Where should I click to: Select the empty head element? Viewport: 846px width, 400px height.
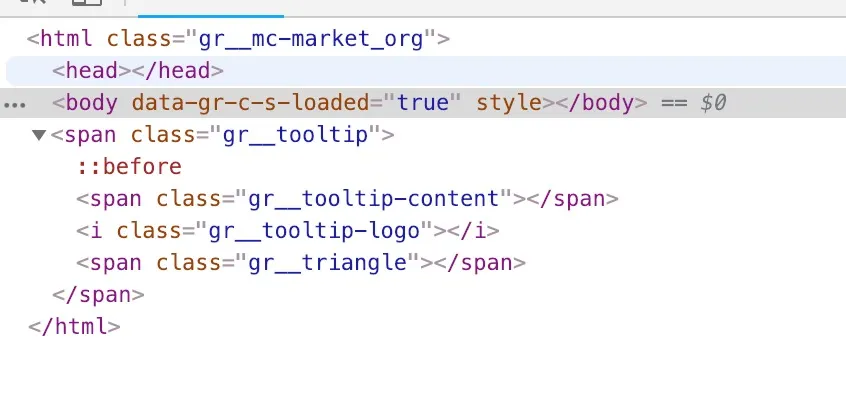click(x=138, y=71)
